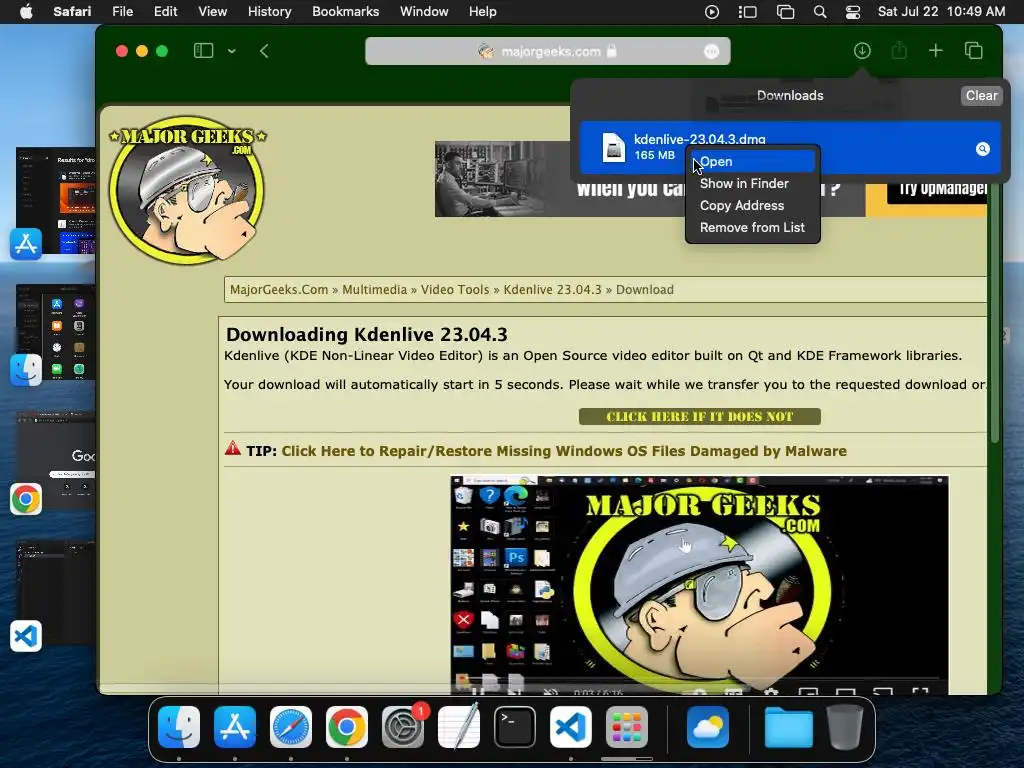Open Visual Studio Code from the Dock
This screenshot has height=768, width=1024.
pos(571,726)
